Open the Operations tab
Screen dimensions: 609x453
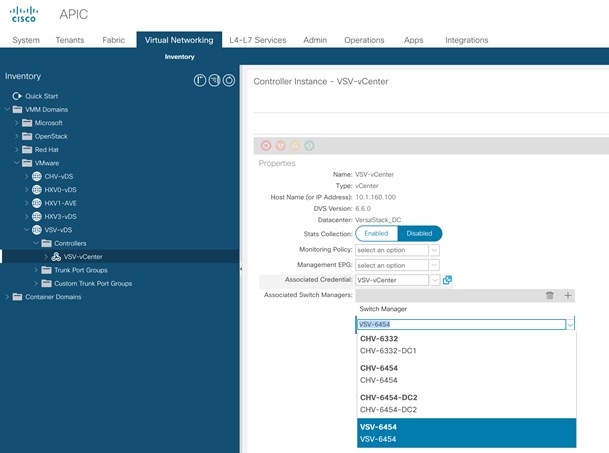364,40
